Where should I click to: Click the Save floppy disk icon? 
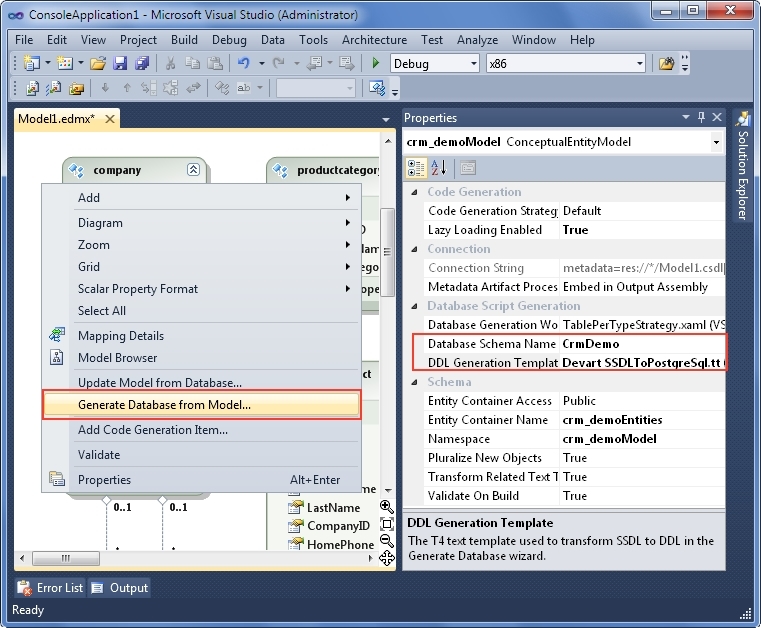point(120,63)
